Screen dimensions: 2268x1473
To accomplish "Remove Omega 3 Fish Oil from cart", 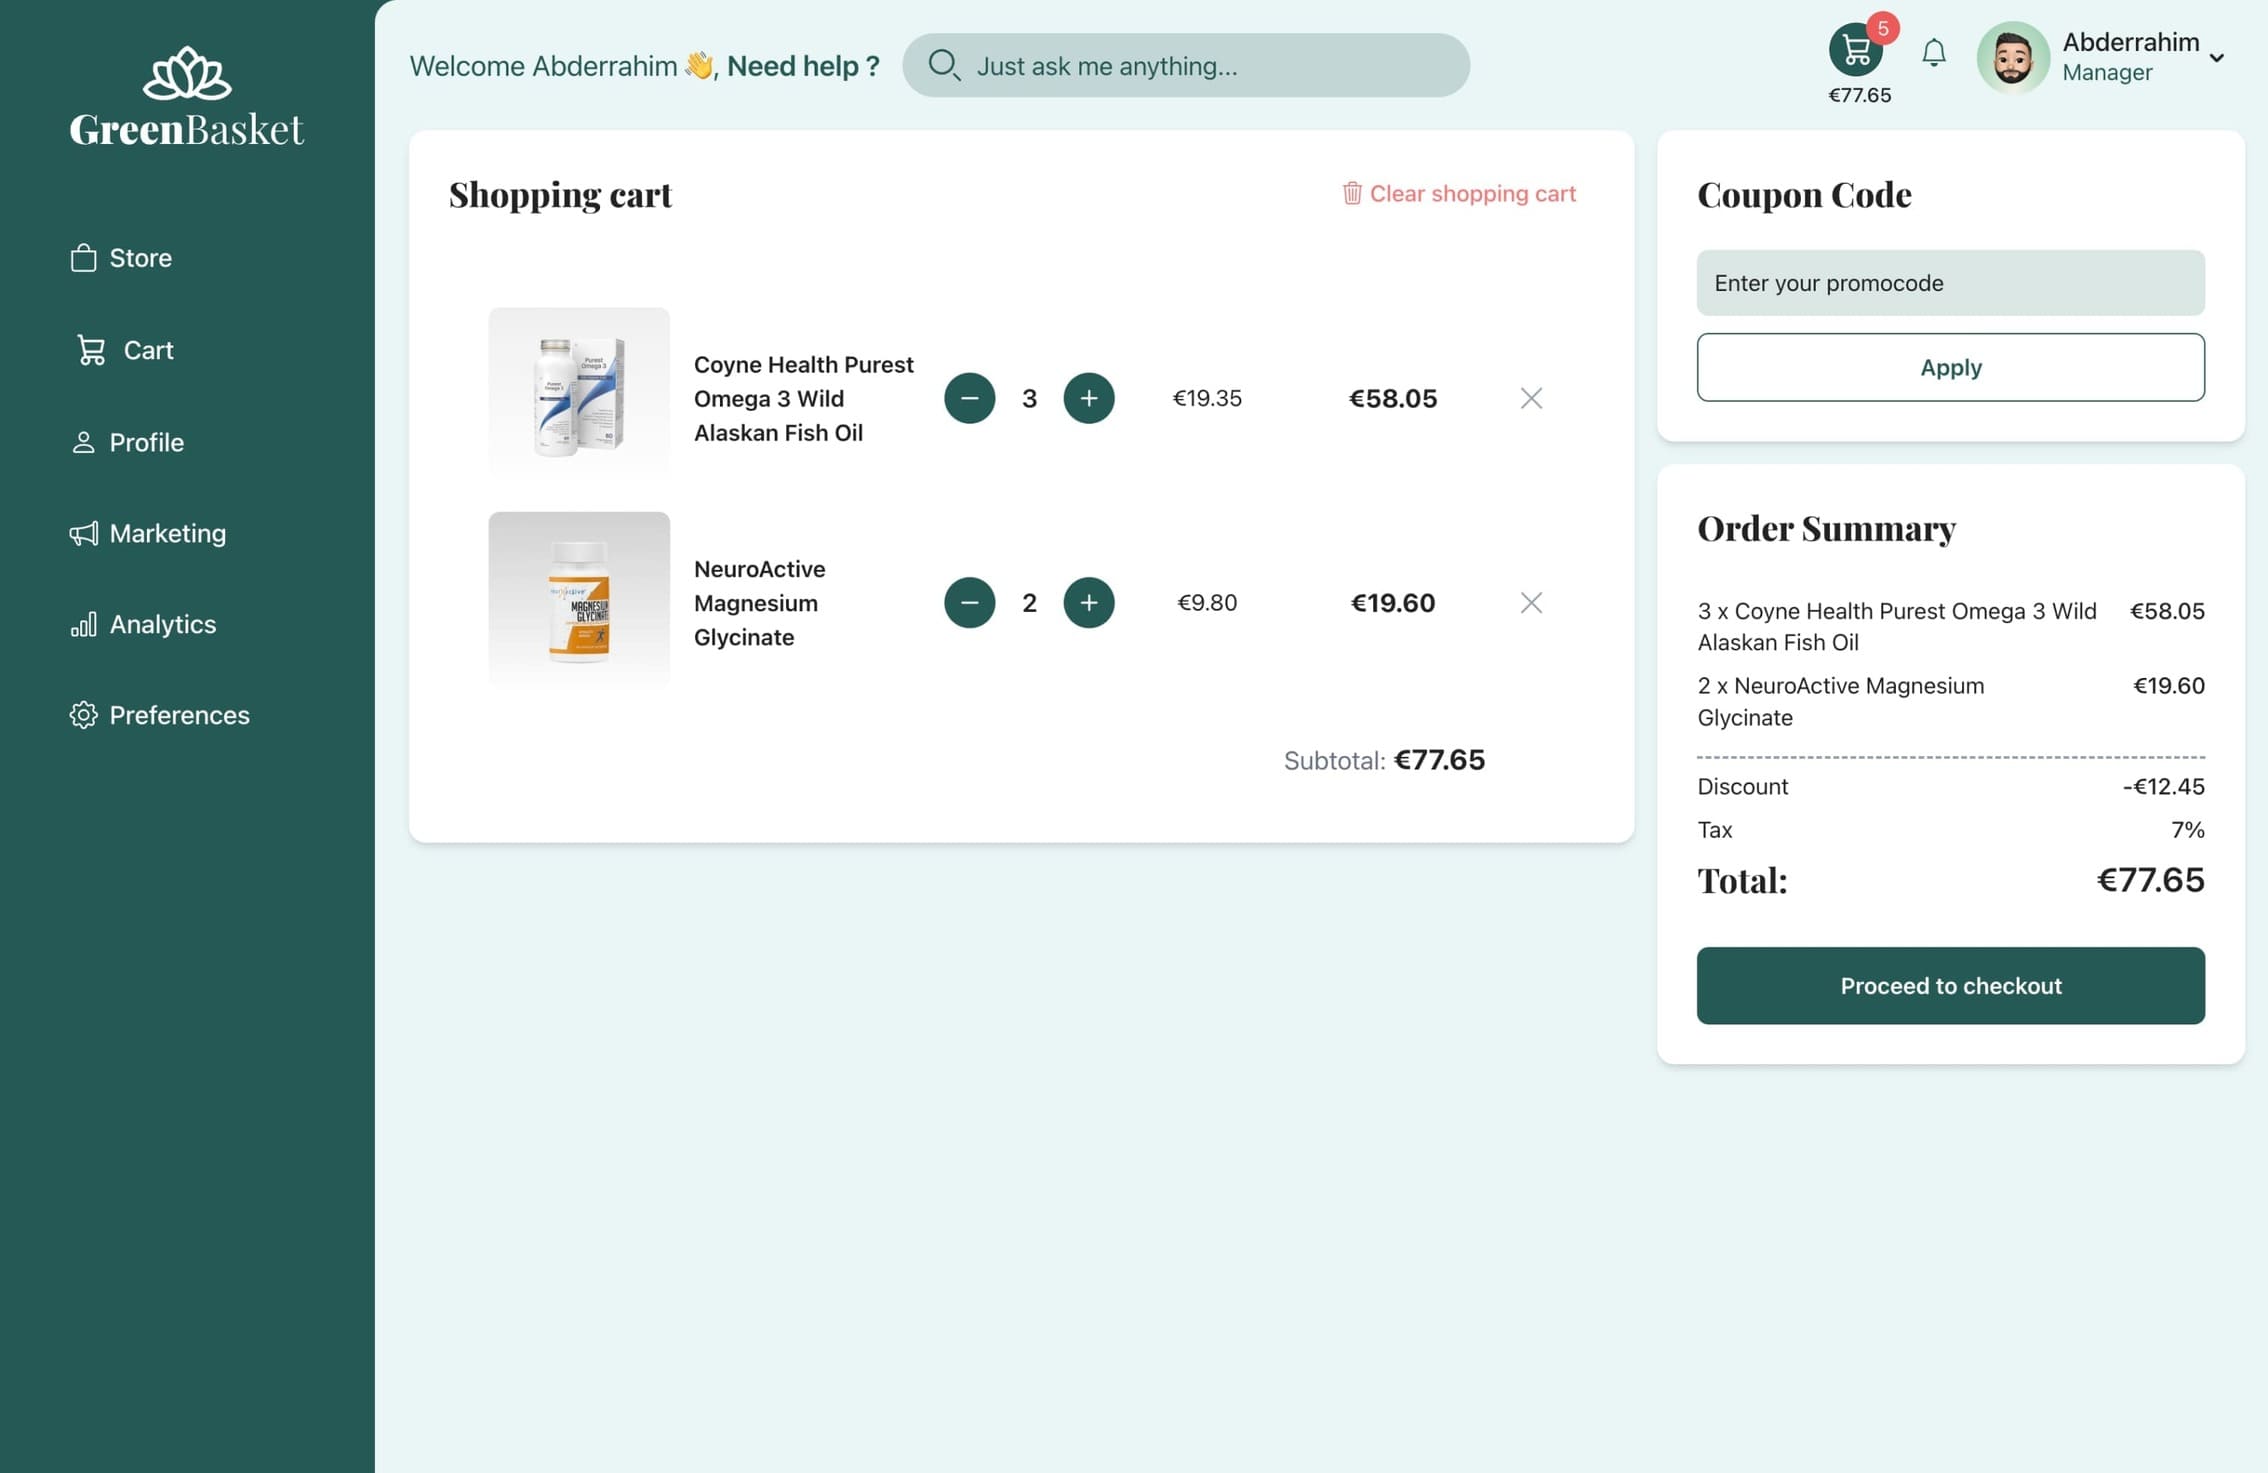I will coord(1531,398).
